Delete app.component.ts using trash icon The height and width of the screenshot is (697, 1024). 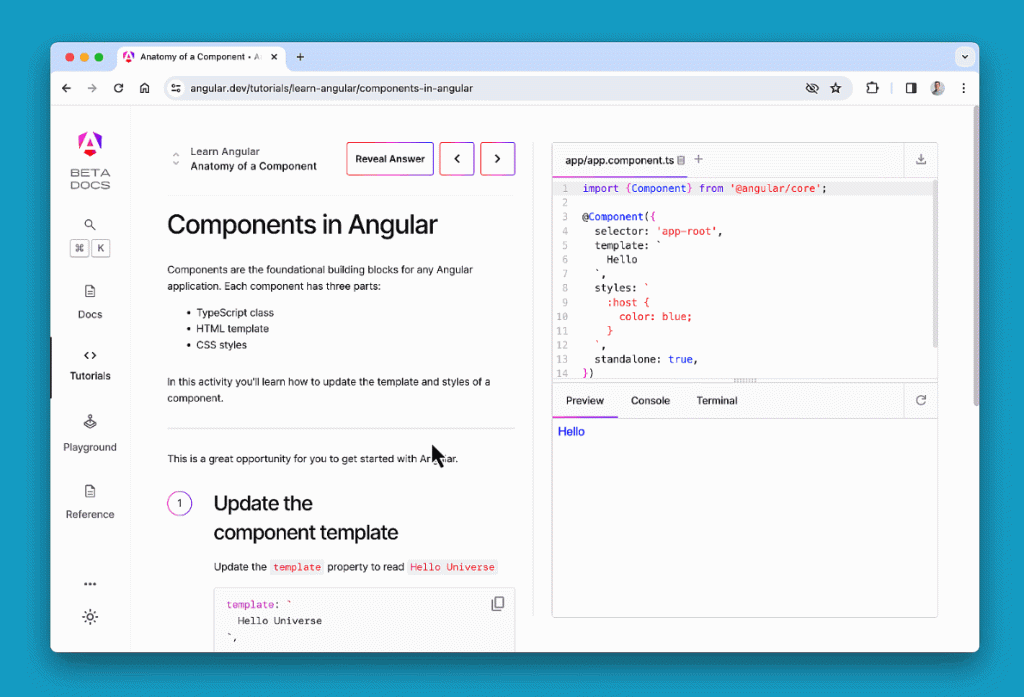point(681,160)
